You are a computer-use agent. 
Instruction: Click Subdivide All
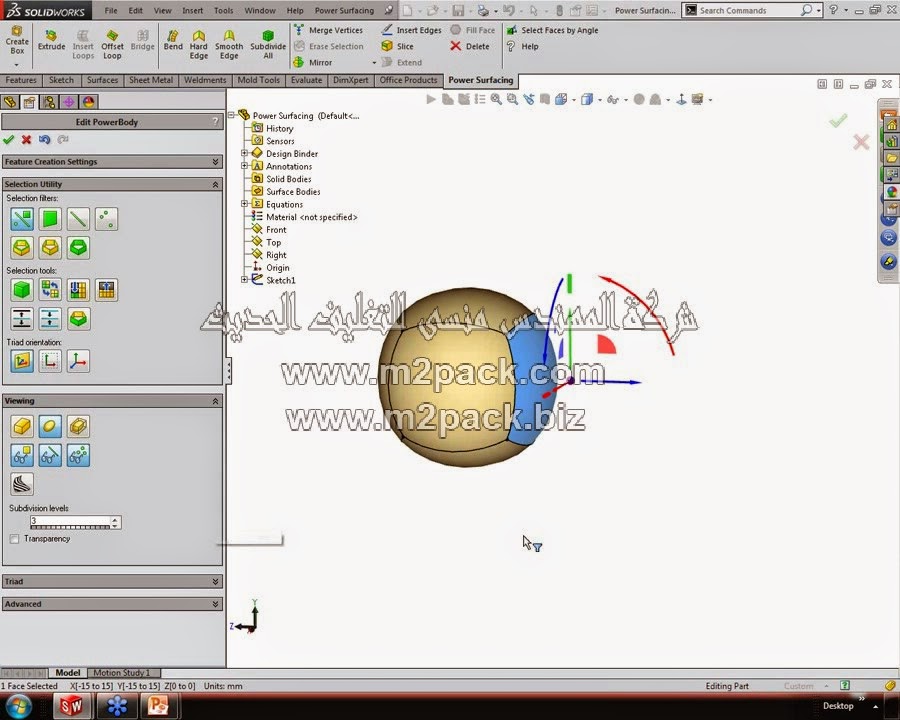coord(268,45)
